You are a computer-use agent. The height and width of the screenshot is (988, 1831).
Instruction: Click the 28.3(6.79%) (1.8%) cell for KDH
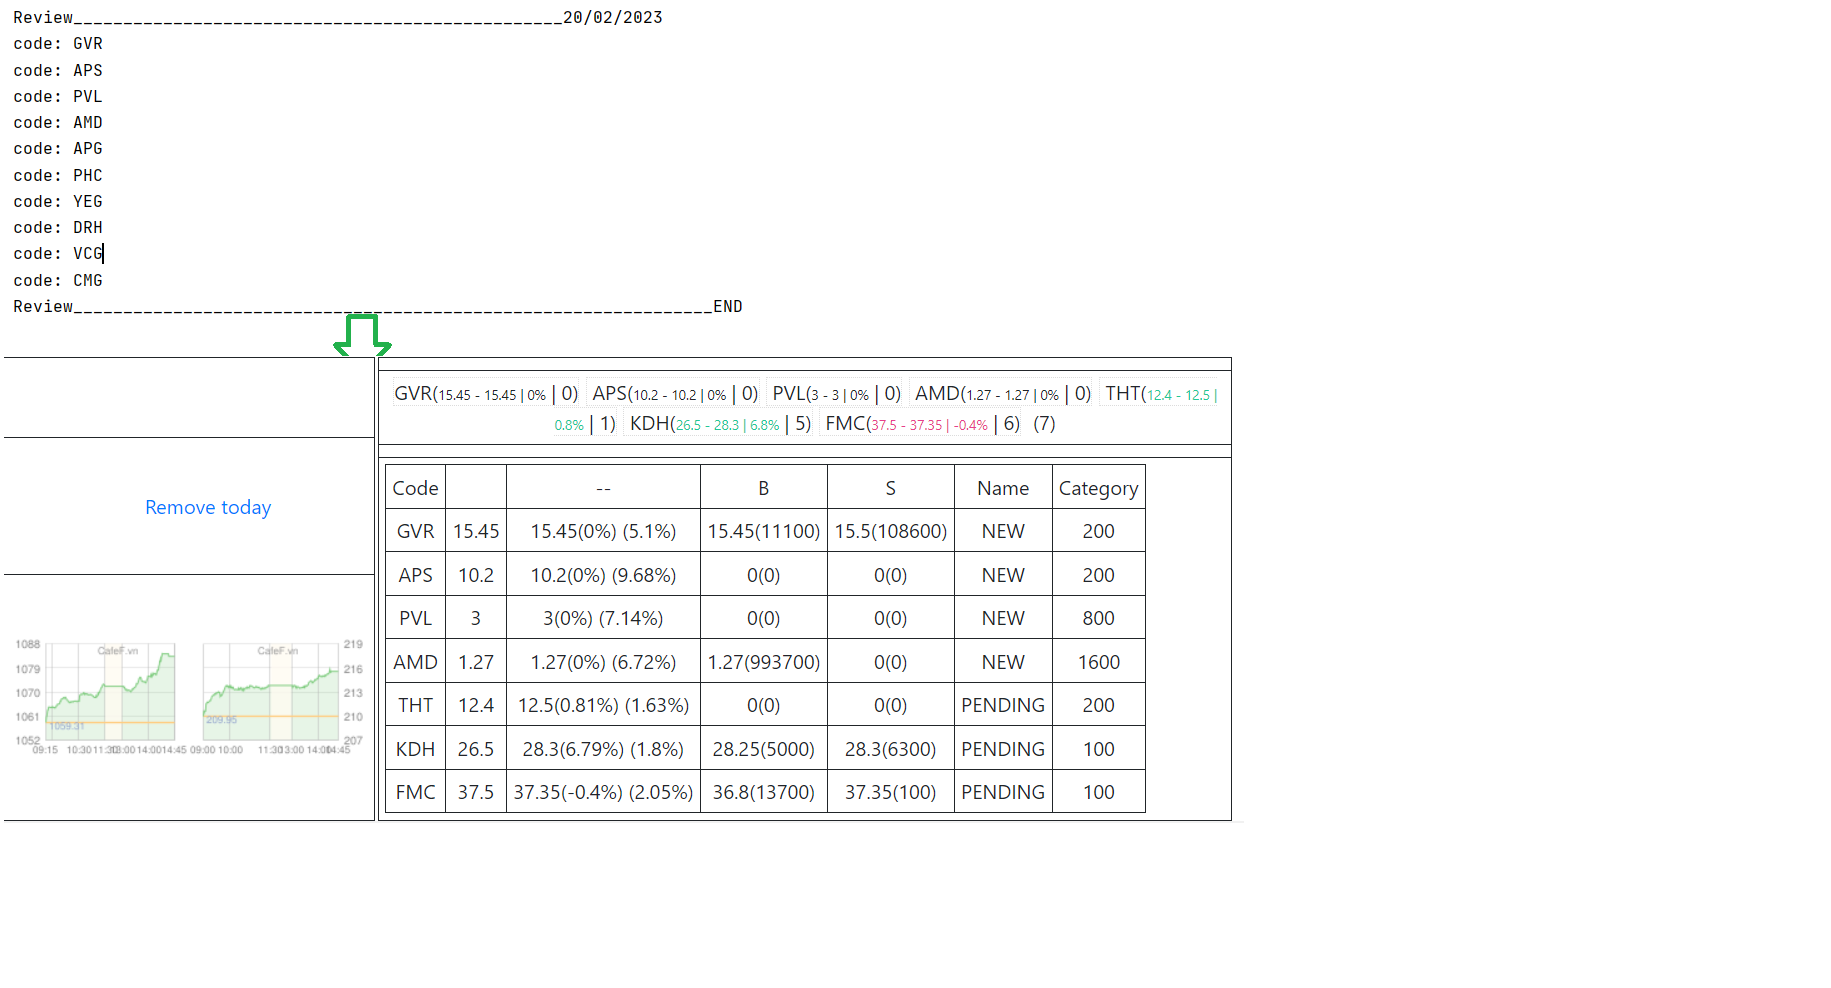603,749
